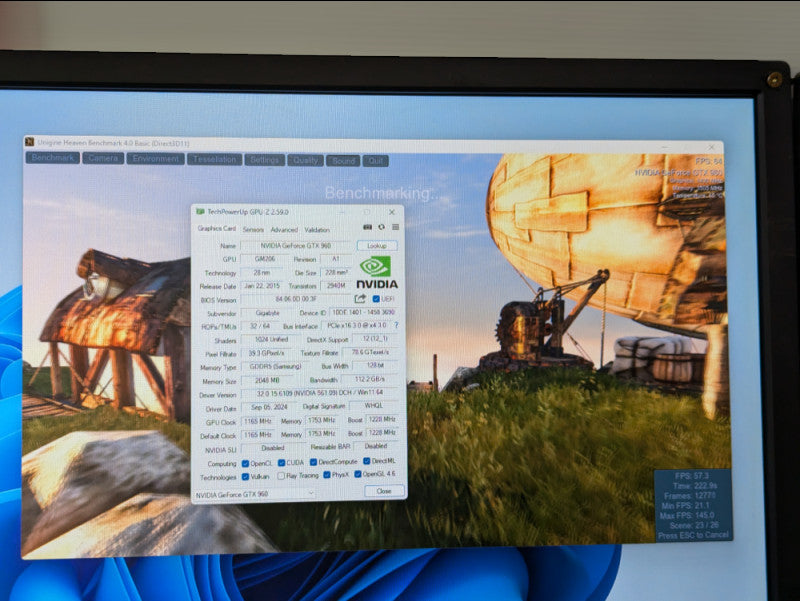Open the GPU selector dropdown at bottom

tap(255, 494)
